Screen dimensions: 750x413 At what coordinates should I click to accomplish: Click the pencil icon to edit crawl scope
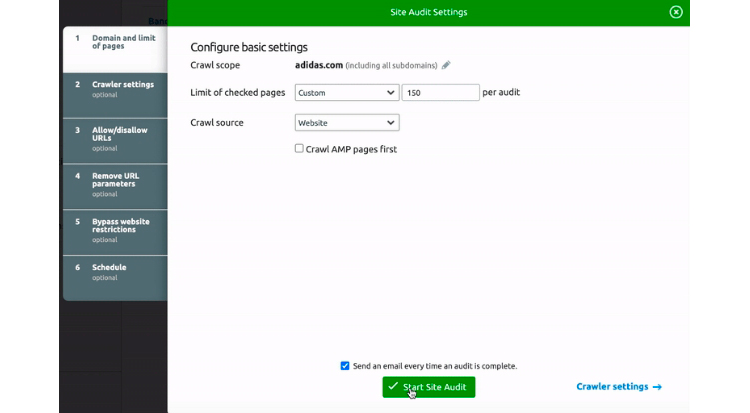(x=446, y=65)
